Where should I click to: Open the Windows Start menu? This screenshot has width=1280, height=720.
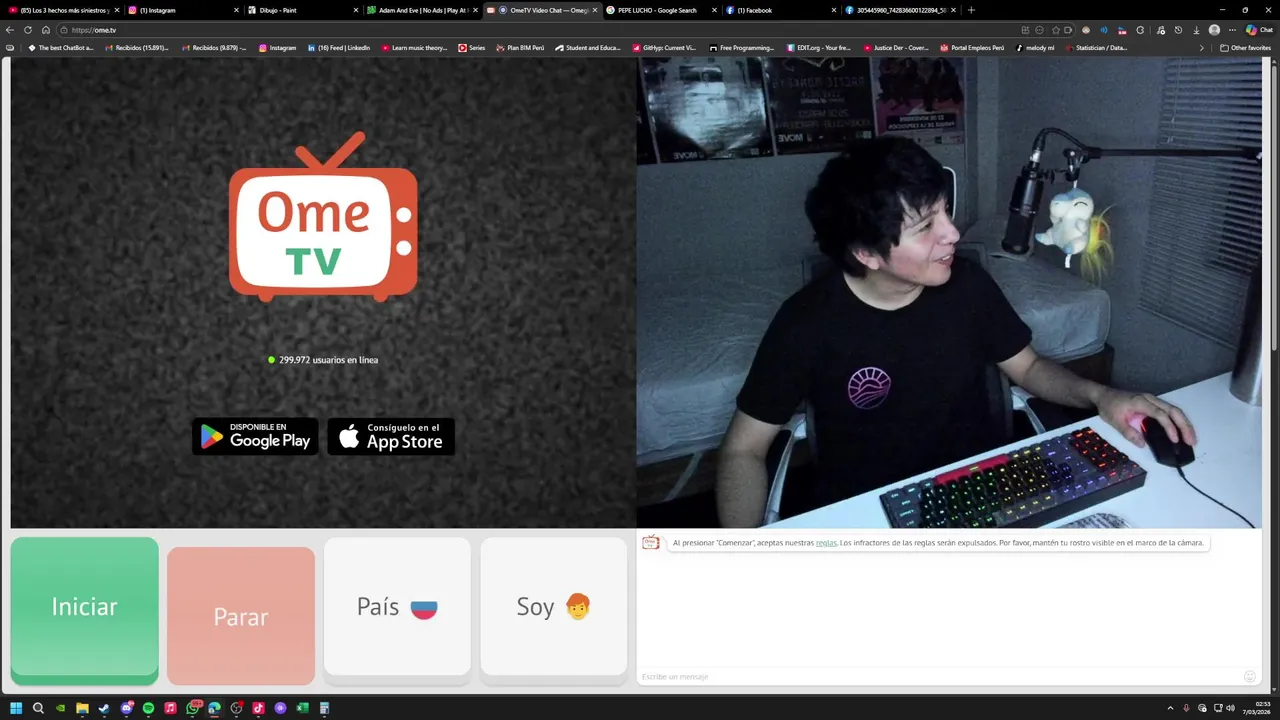(x=16, y=708)
